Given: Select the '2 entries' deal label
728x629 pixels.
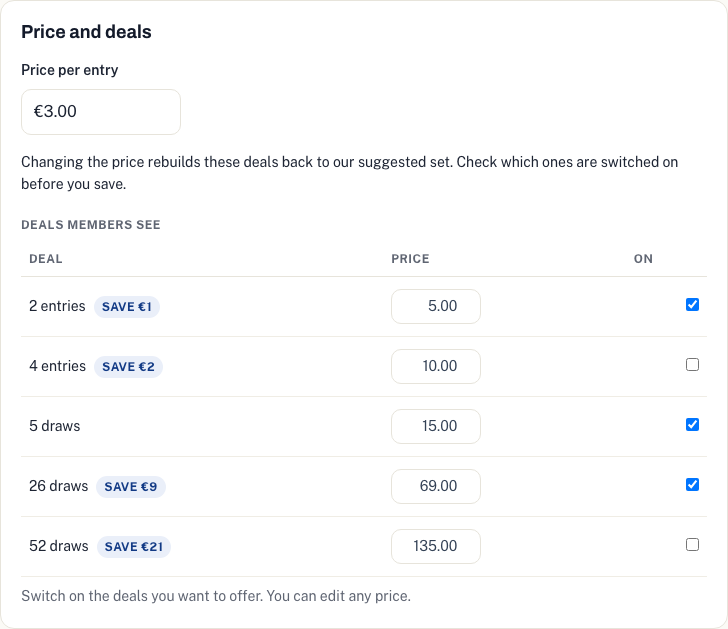Looking at the screenshot, I should 57,306.
